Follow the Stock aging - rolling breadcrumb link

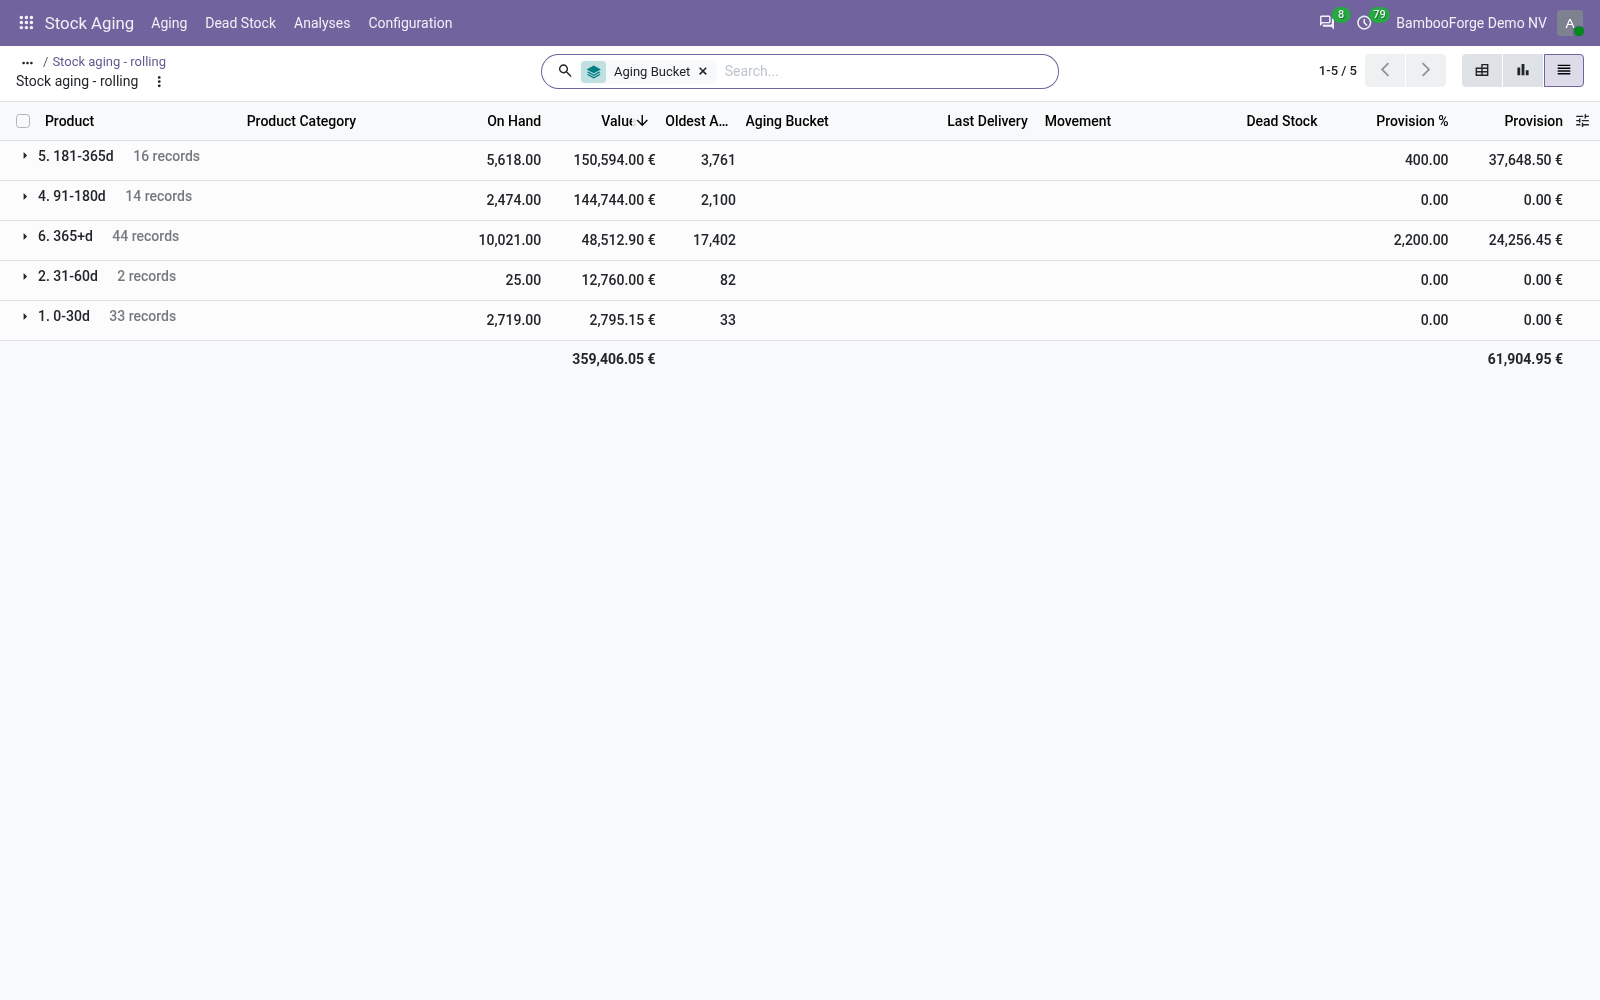coord(109,62)
